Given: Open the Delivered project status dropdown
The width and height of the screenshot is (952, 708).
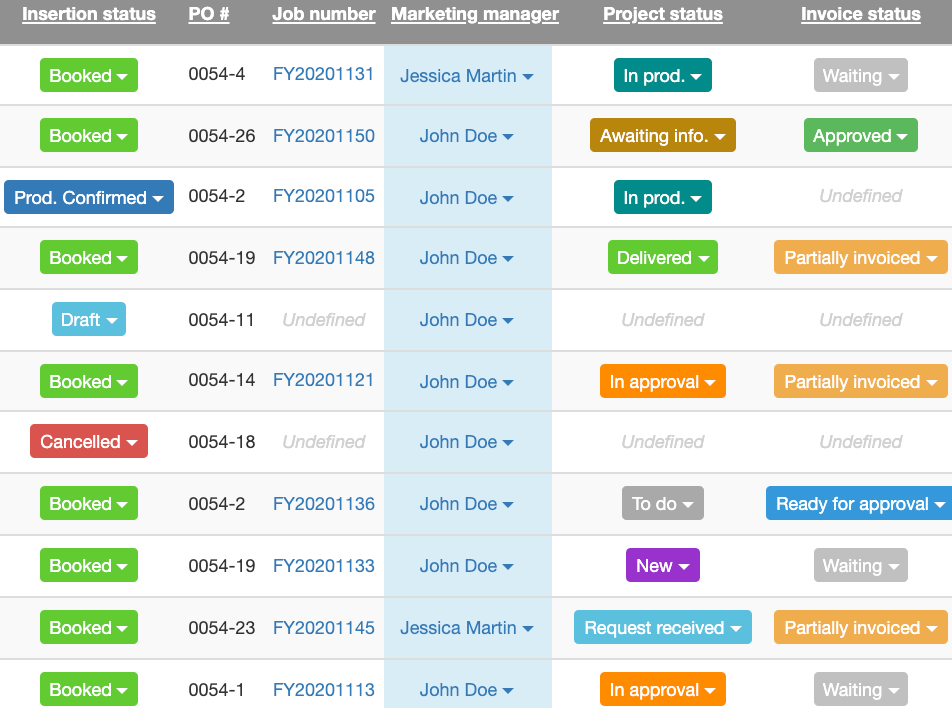Looking at the screenshot, I should pyautogui.click(x=662, y=257).
